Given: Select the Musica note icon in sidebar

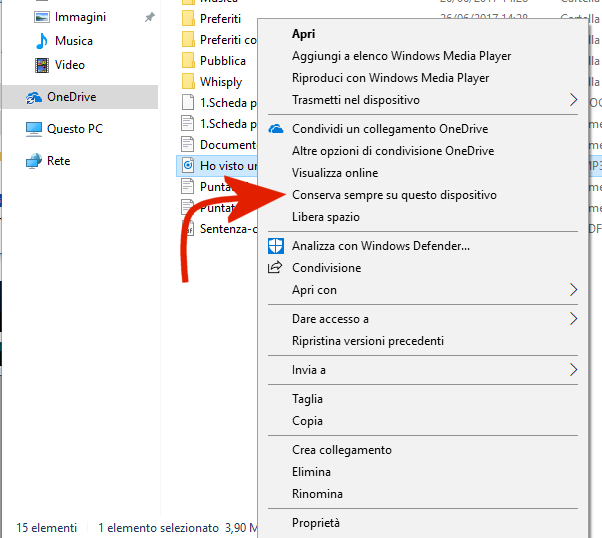Looking at the screenshot, I should [x=41, y=41].
